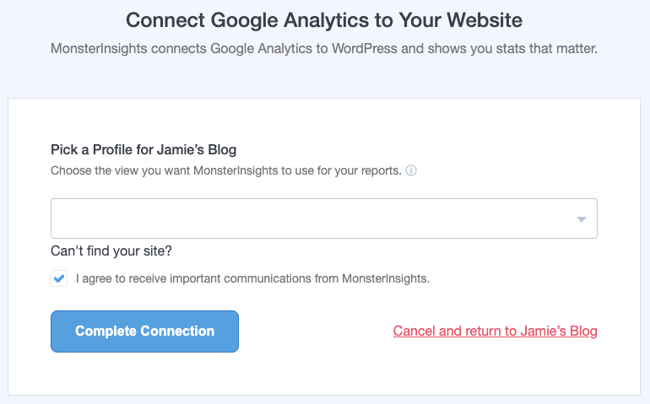Viewport: 650px width, 404px height.
Task: Click Cancel and return to Jamie's Blog
Action: click(494, 331)
